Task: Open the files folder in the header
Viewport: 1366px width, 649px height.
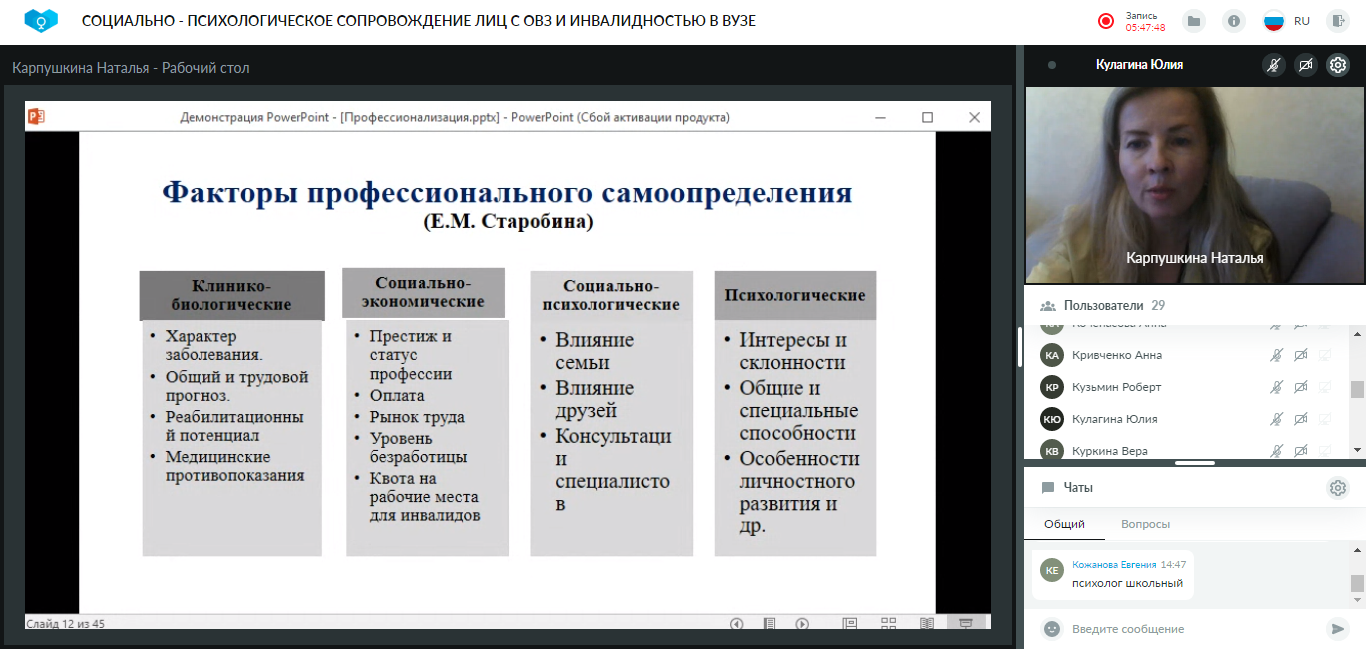Action: [x=1193, y=21]
